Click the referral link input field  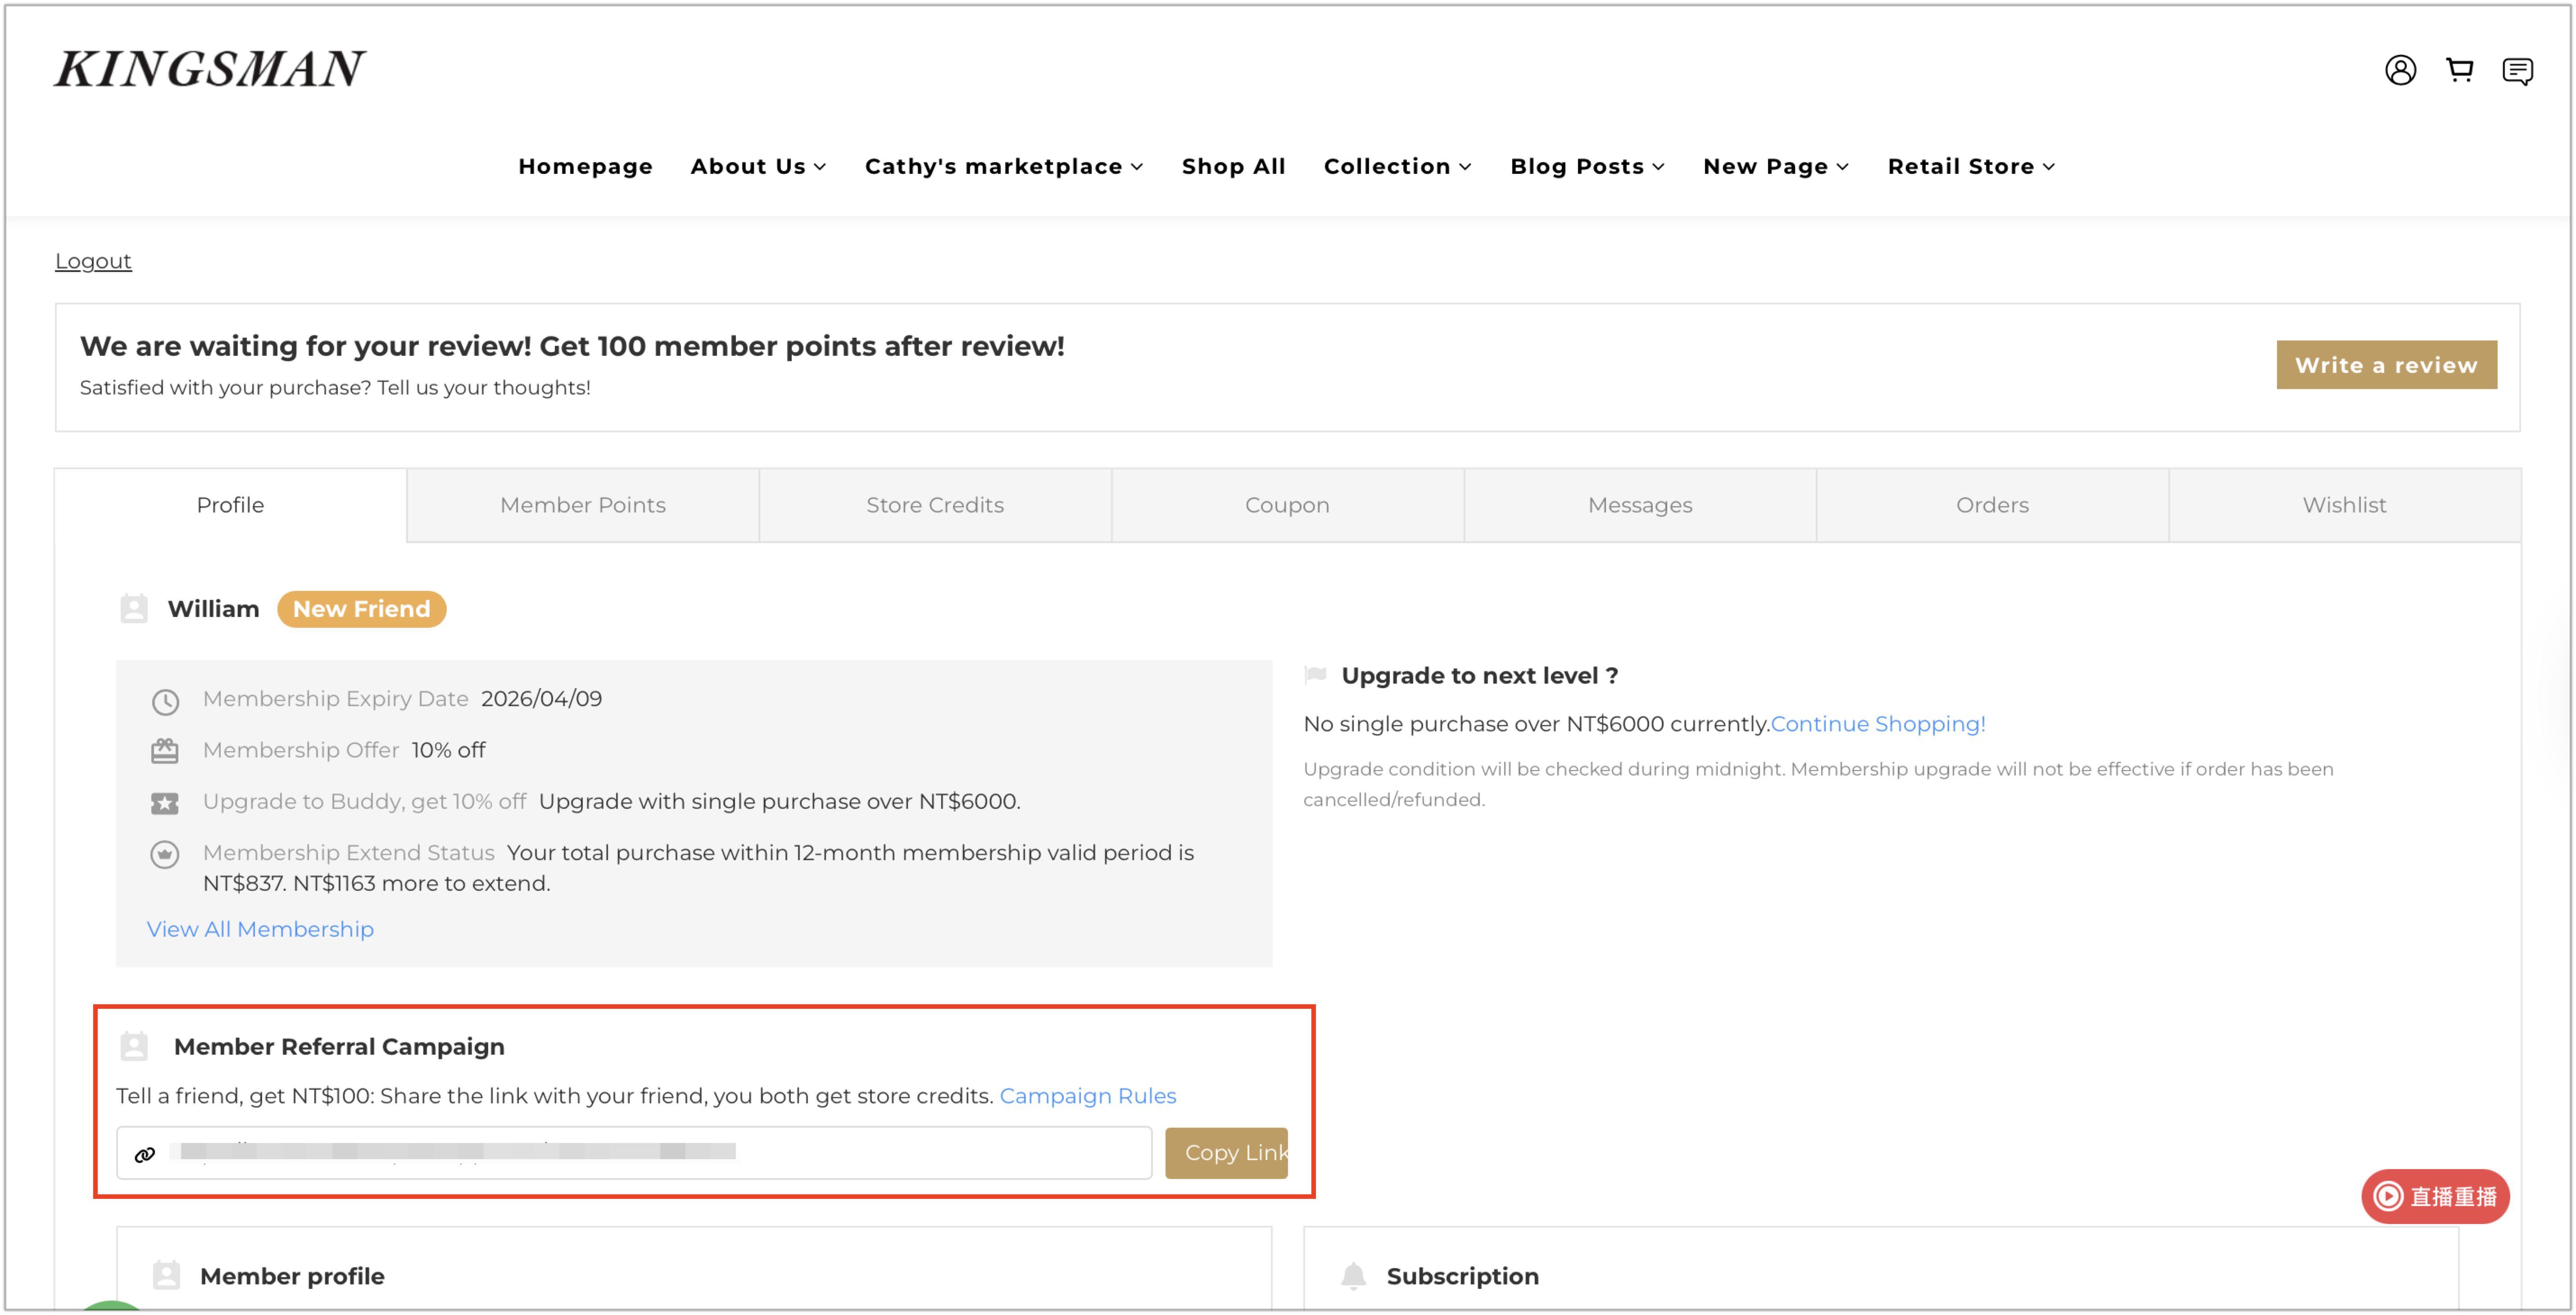(634, 1153)
